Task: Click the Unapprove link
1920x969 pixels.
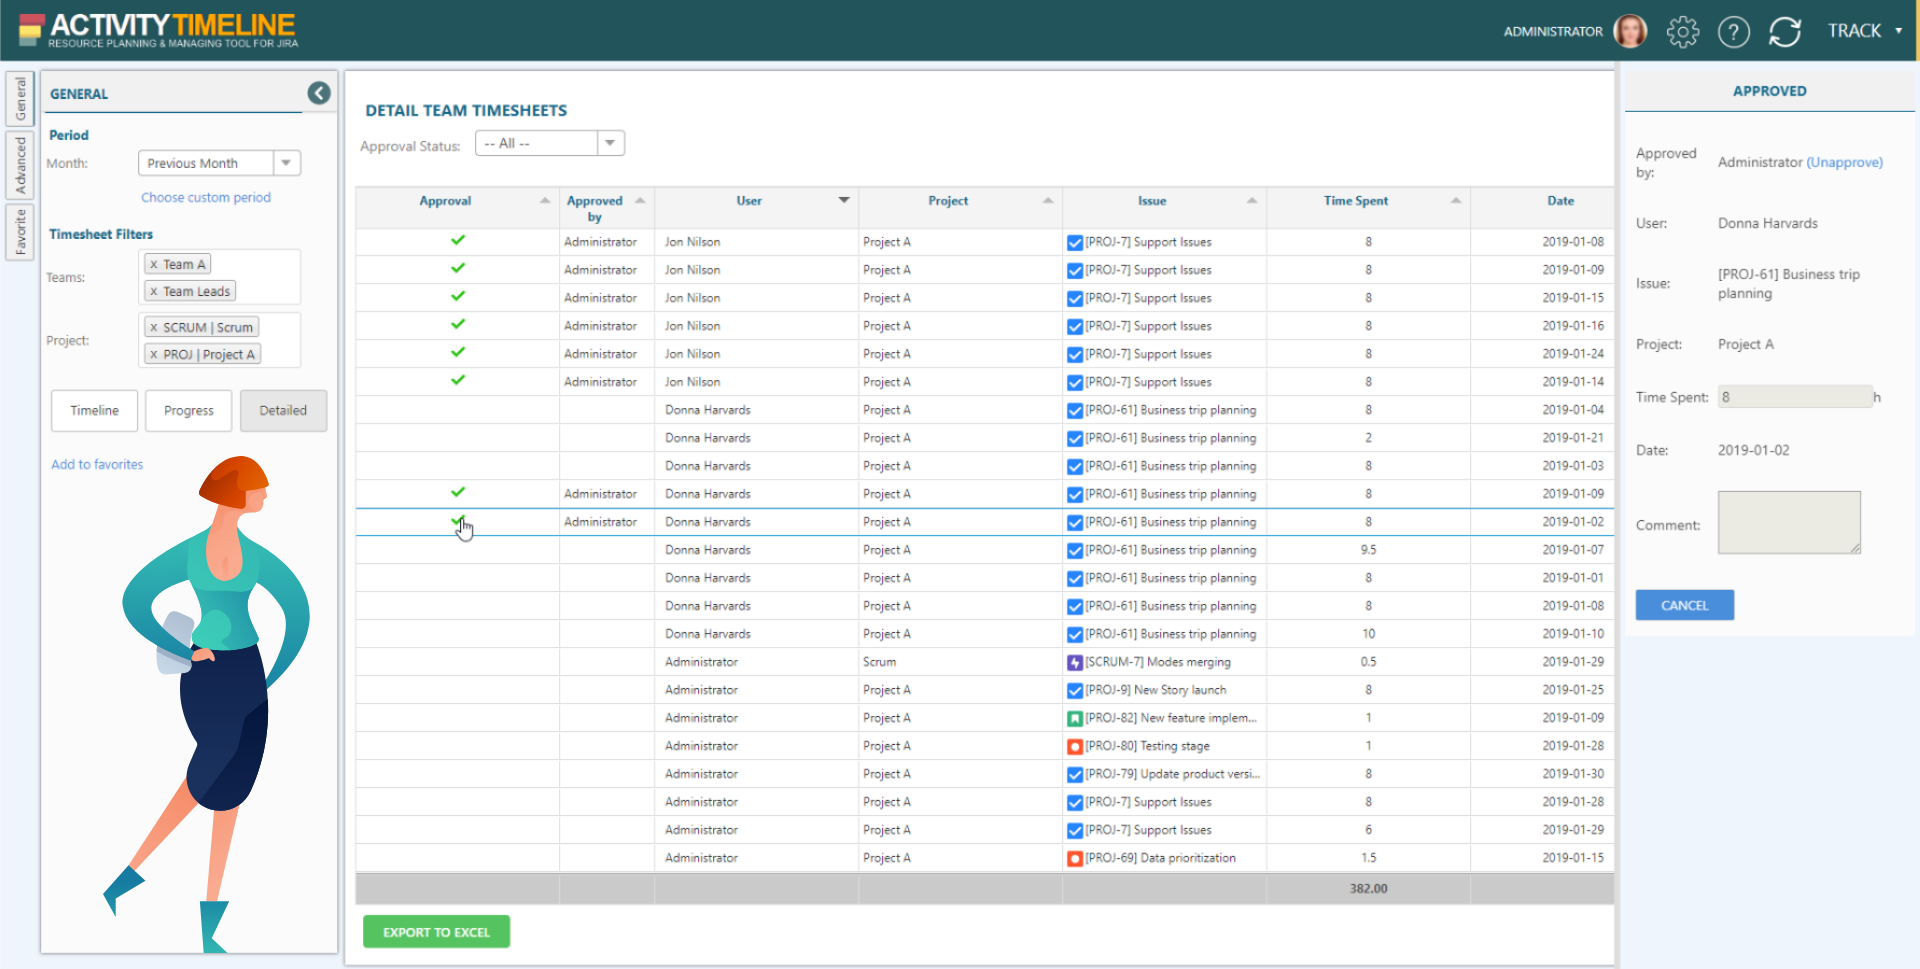Action: [x=1844, y=162]
